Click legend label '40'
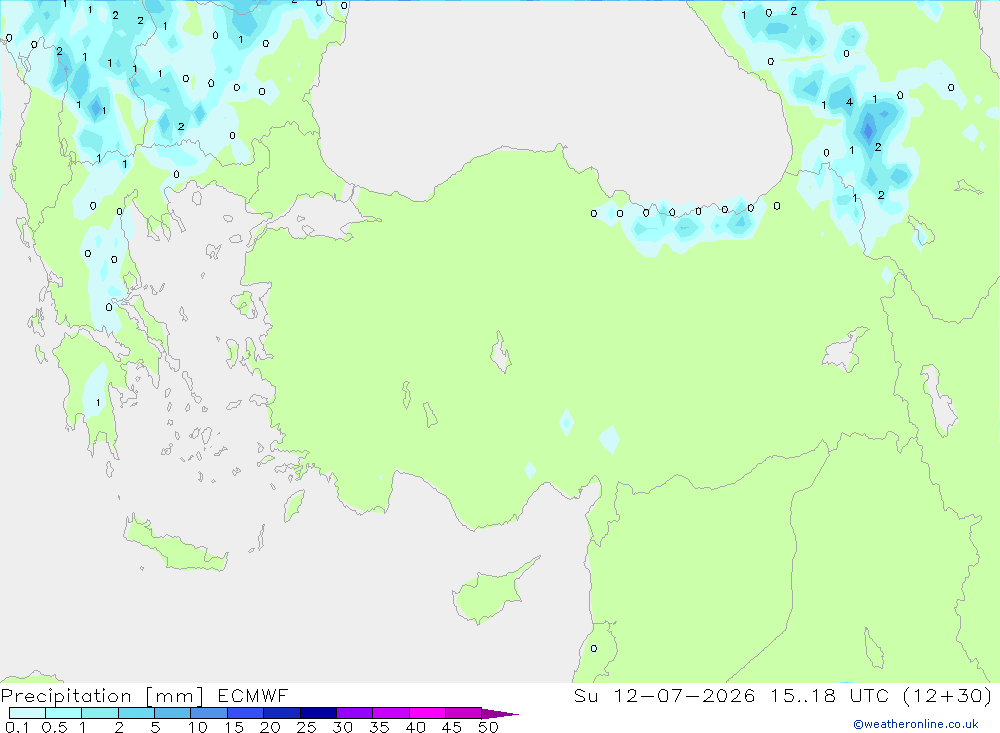Image resolution: width=1000 pixels, height=733 pixels. [416, 727]
